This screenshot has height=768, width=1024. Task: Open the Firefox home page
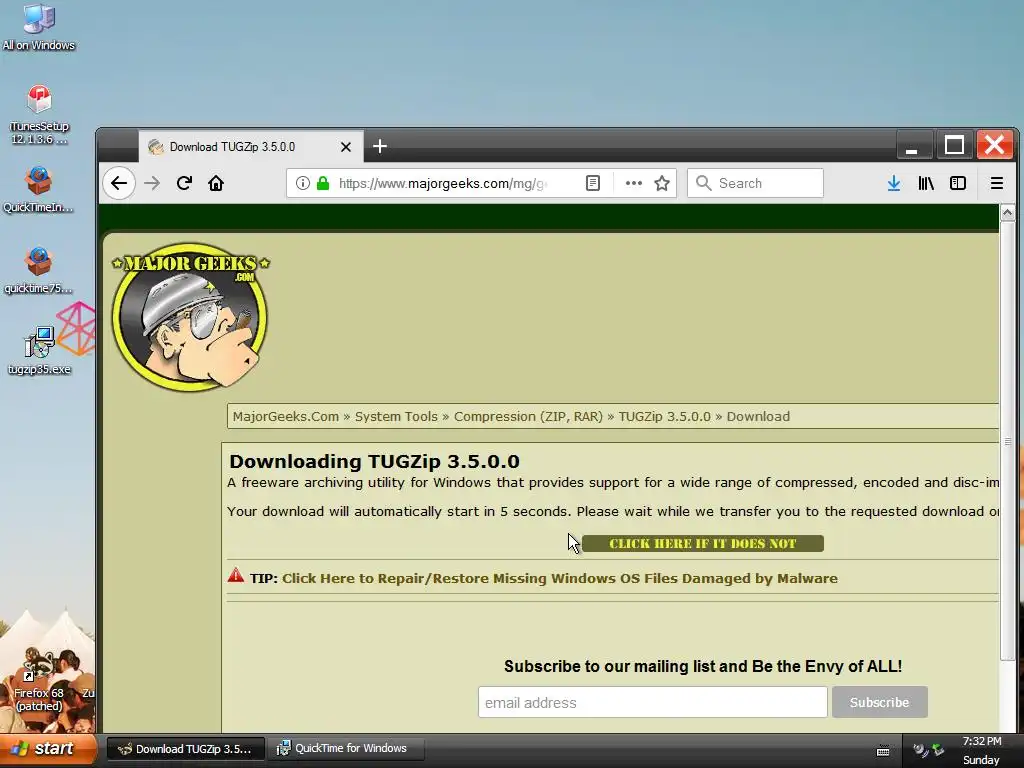[x=216, y=184]
